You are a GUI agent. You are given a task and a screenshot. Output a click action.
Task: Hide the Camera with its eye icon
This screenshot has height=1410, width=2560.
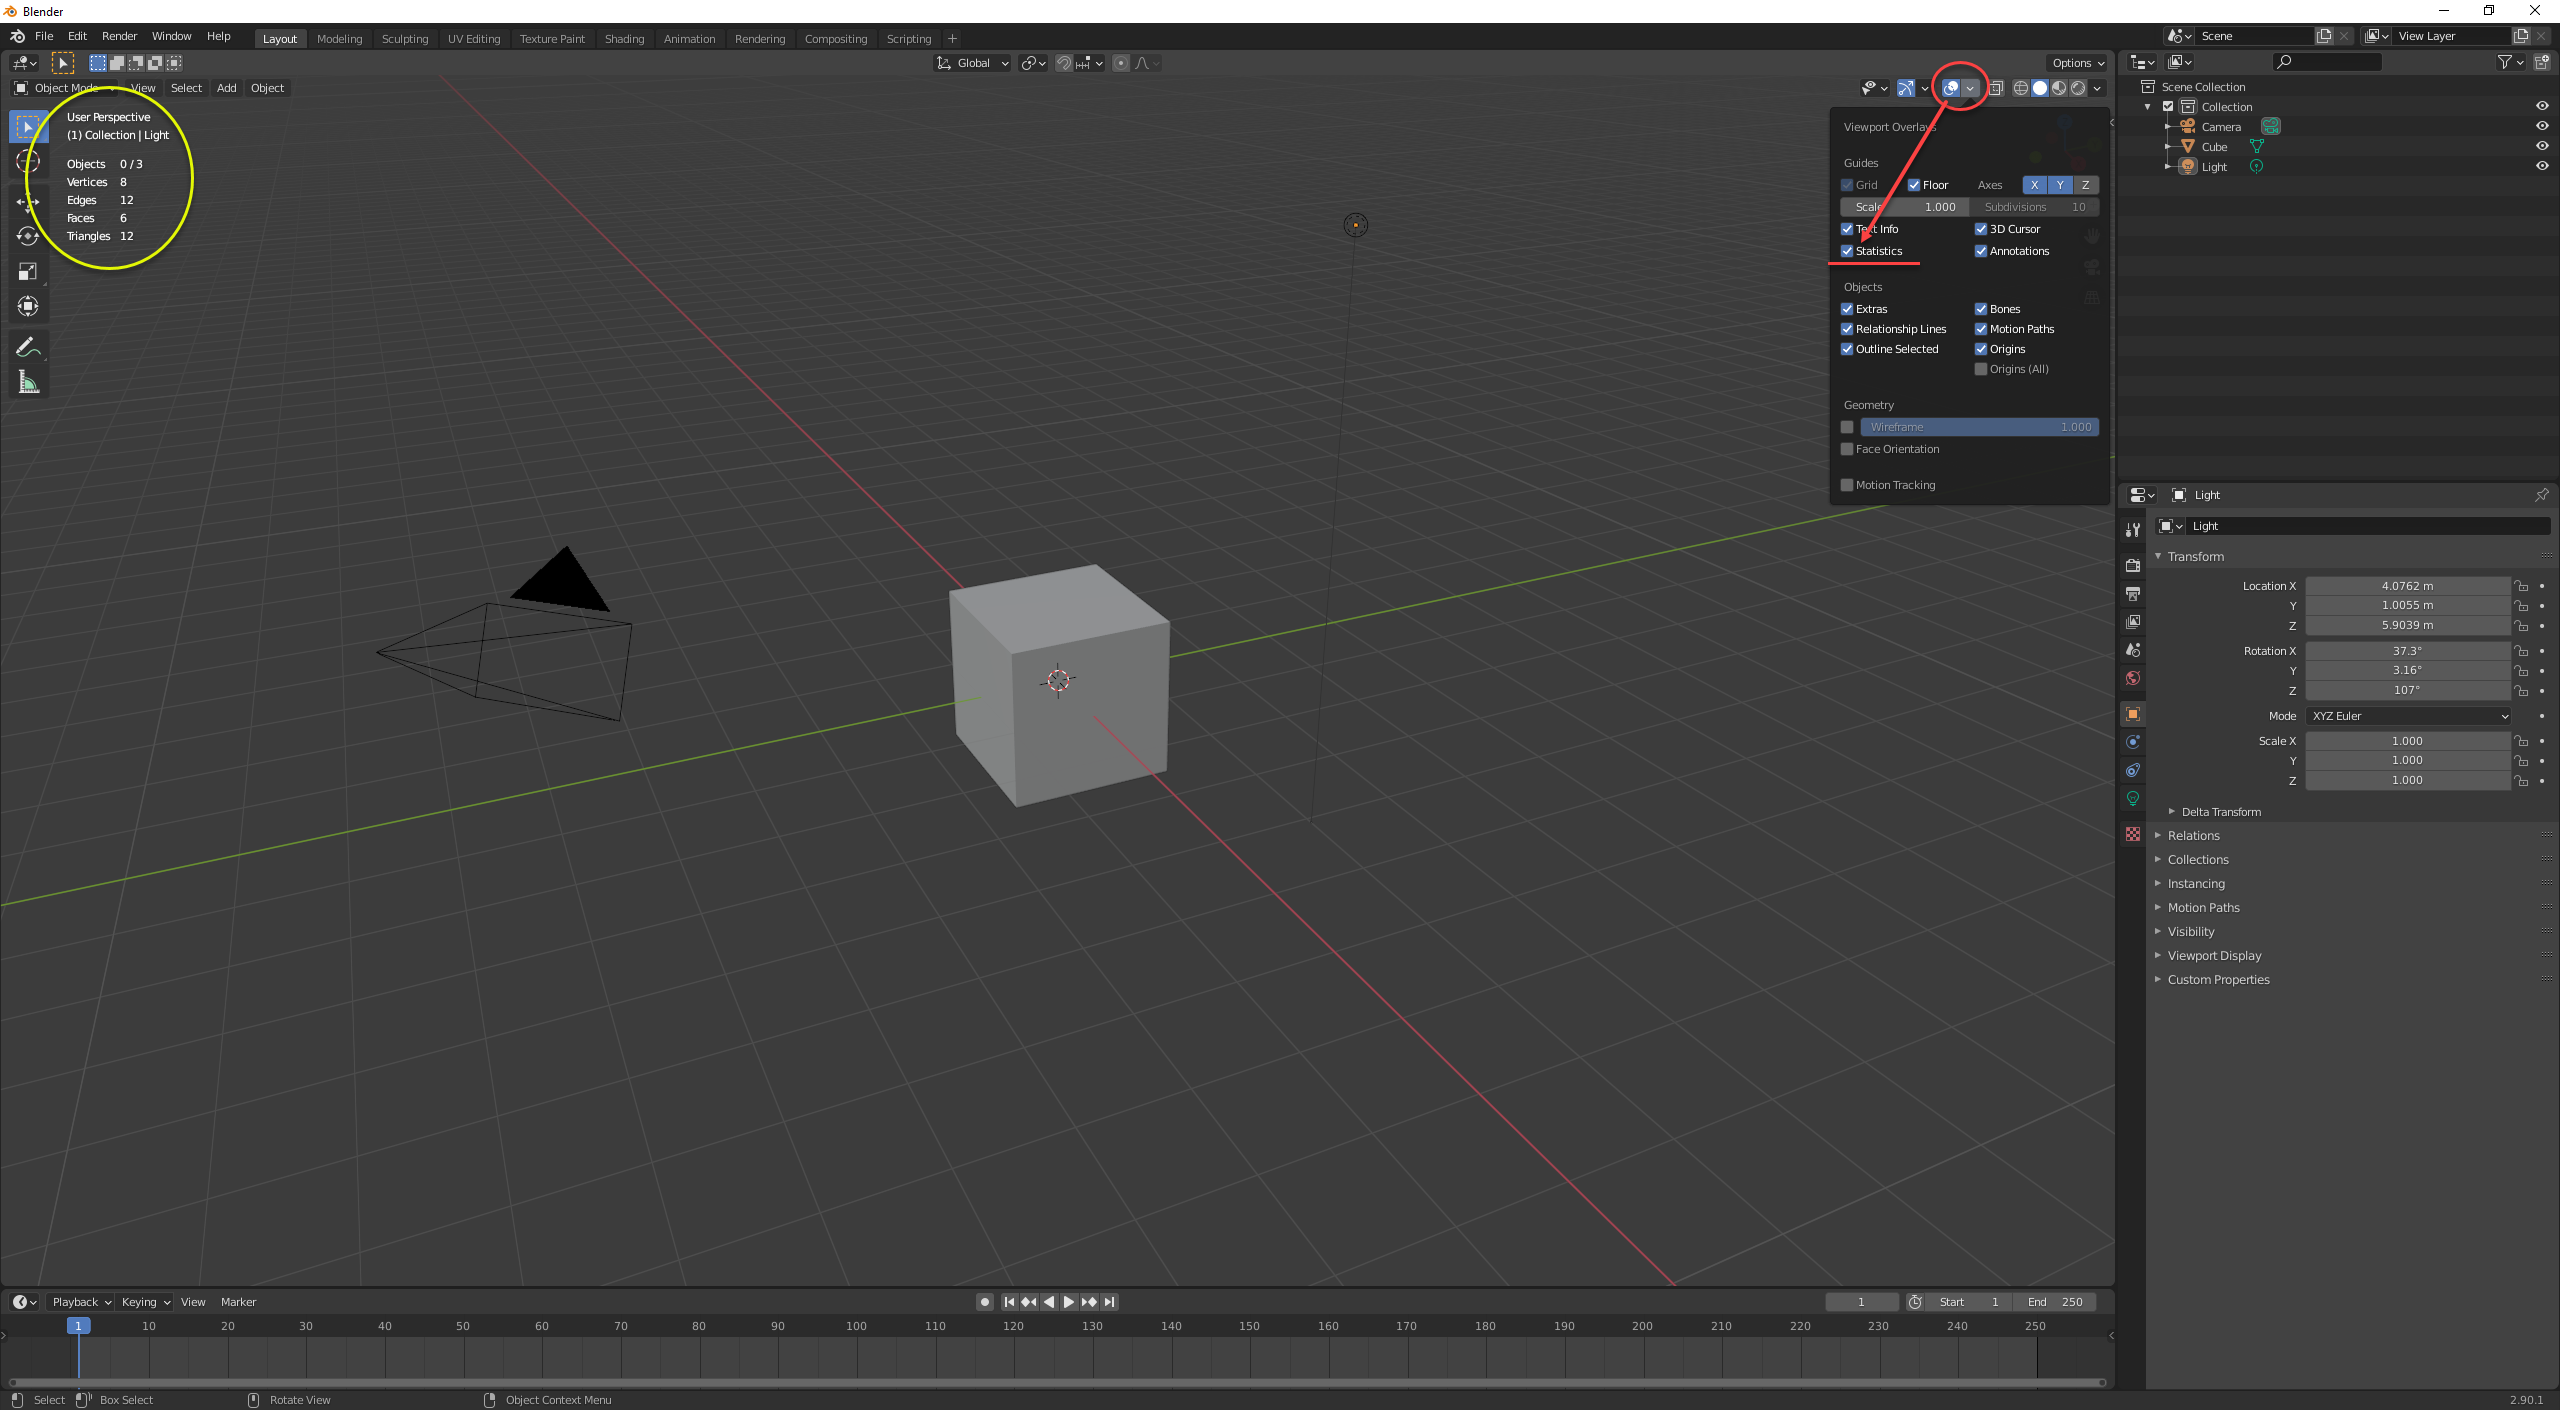(2541, 126)
